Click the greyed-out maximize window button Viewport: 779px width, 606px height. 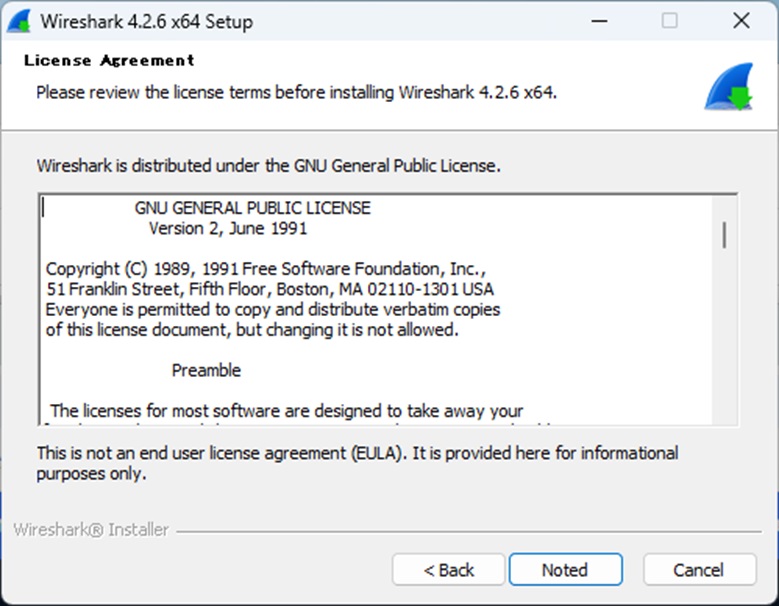pos(669,21)
